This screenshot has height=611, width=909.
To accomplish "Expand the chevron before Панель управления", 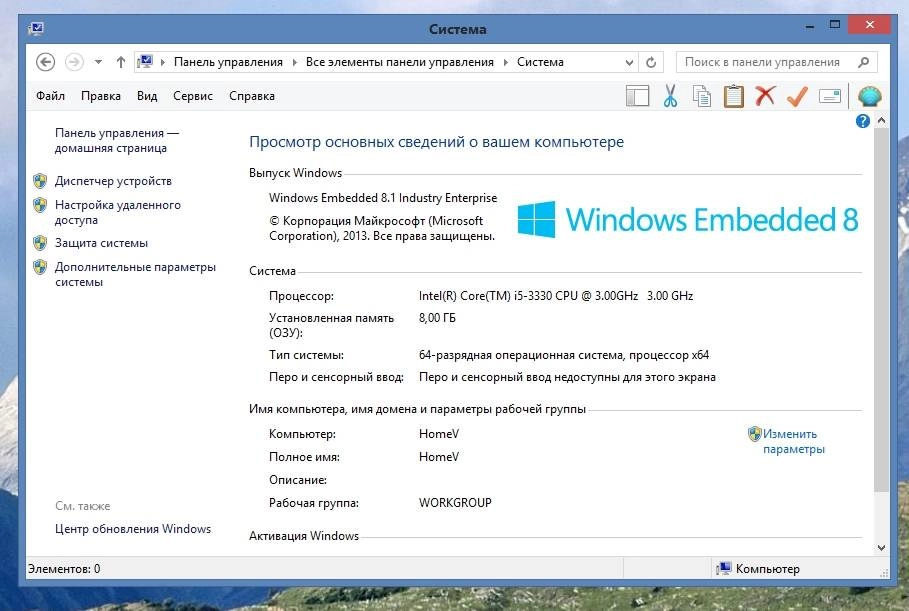I will pyautogui.click(x=163, y=62).
